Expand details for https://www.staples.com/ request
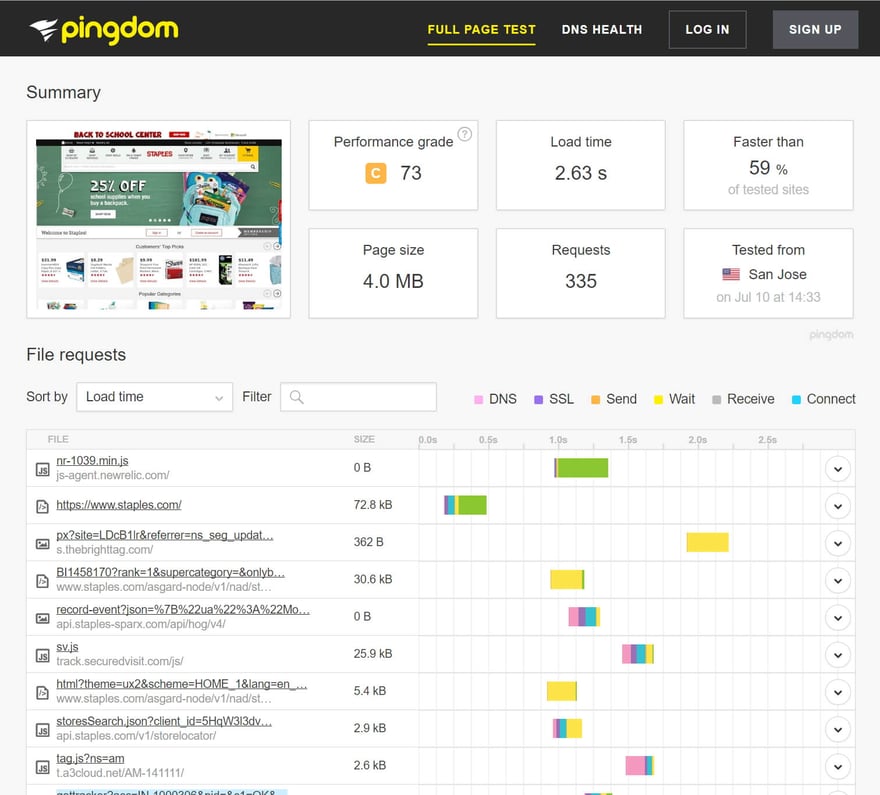Image resolution: width=880 pixels, height=795 pixels. coord(838,506)
